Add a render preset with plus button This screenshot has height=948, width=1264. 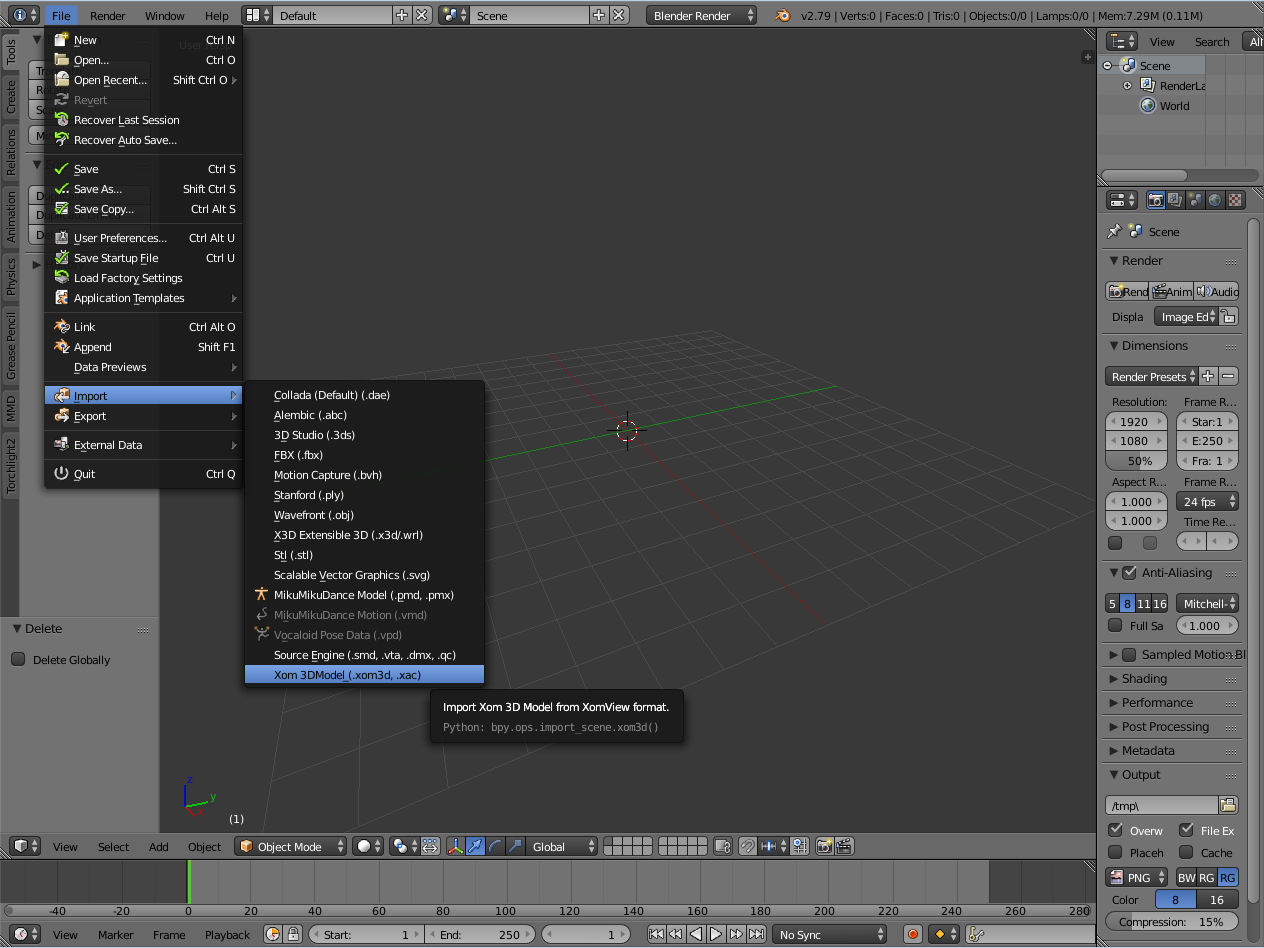click(x=1208, y=377)
